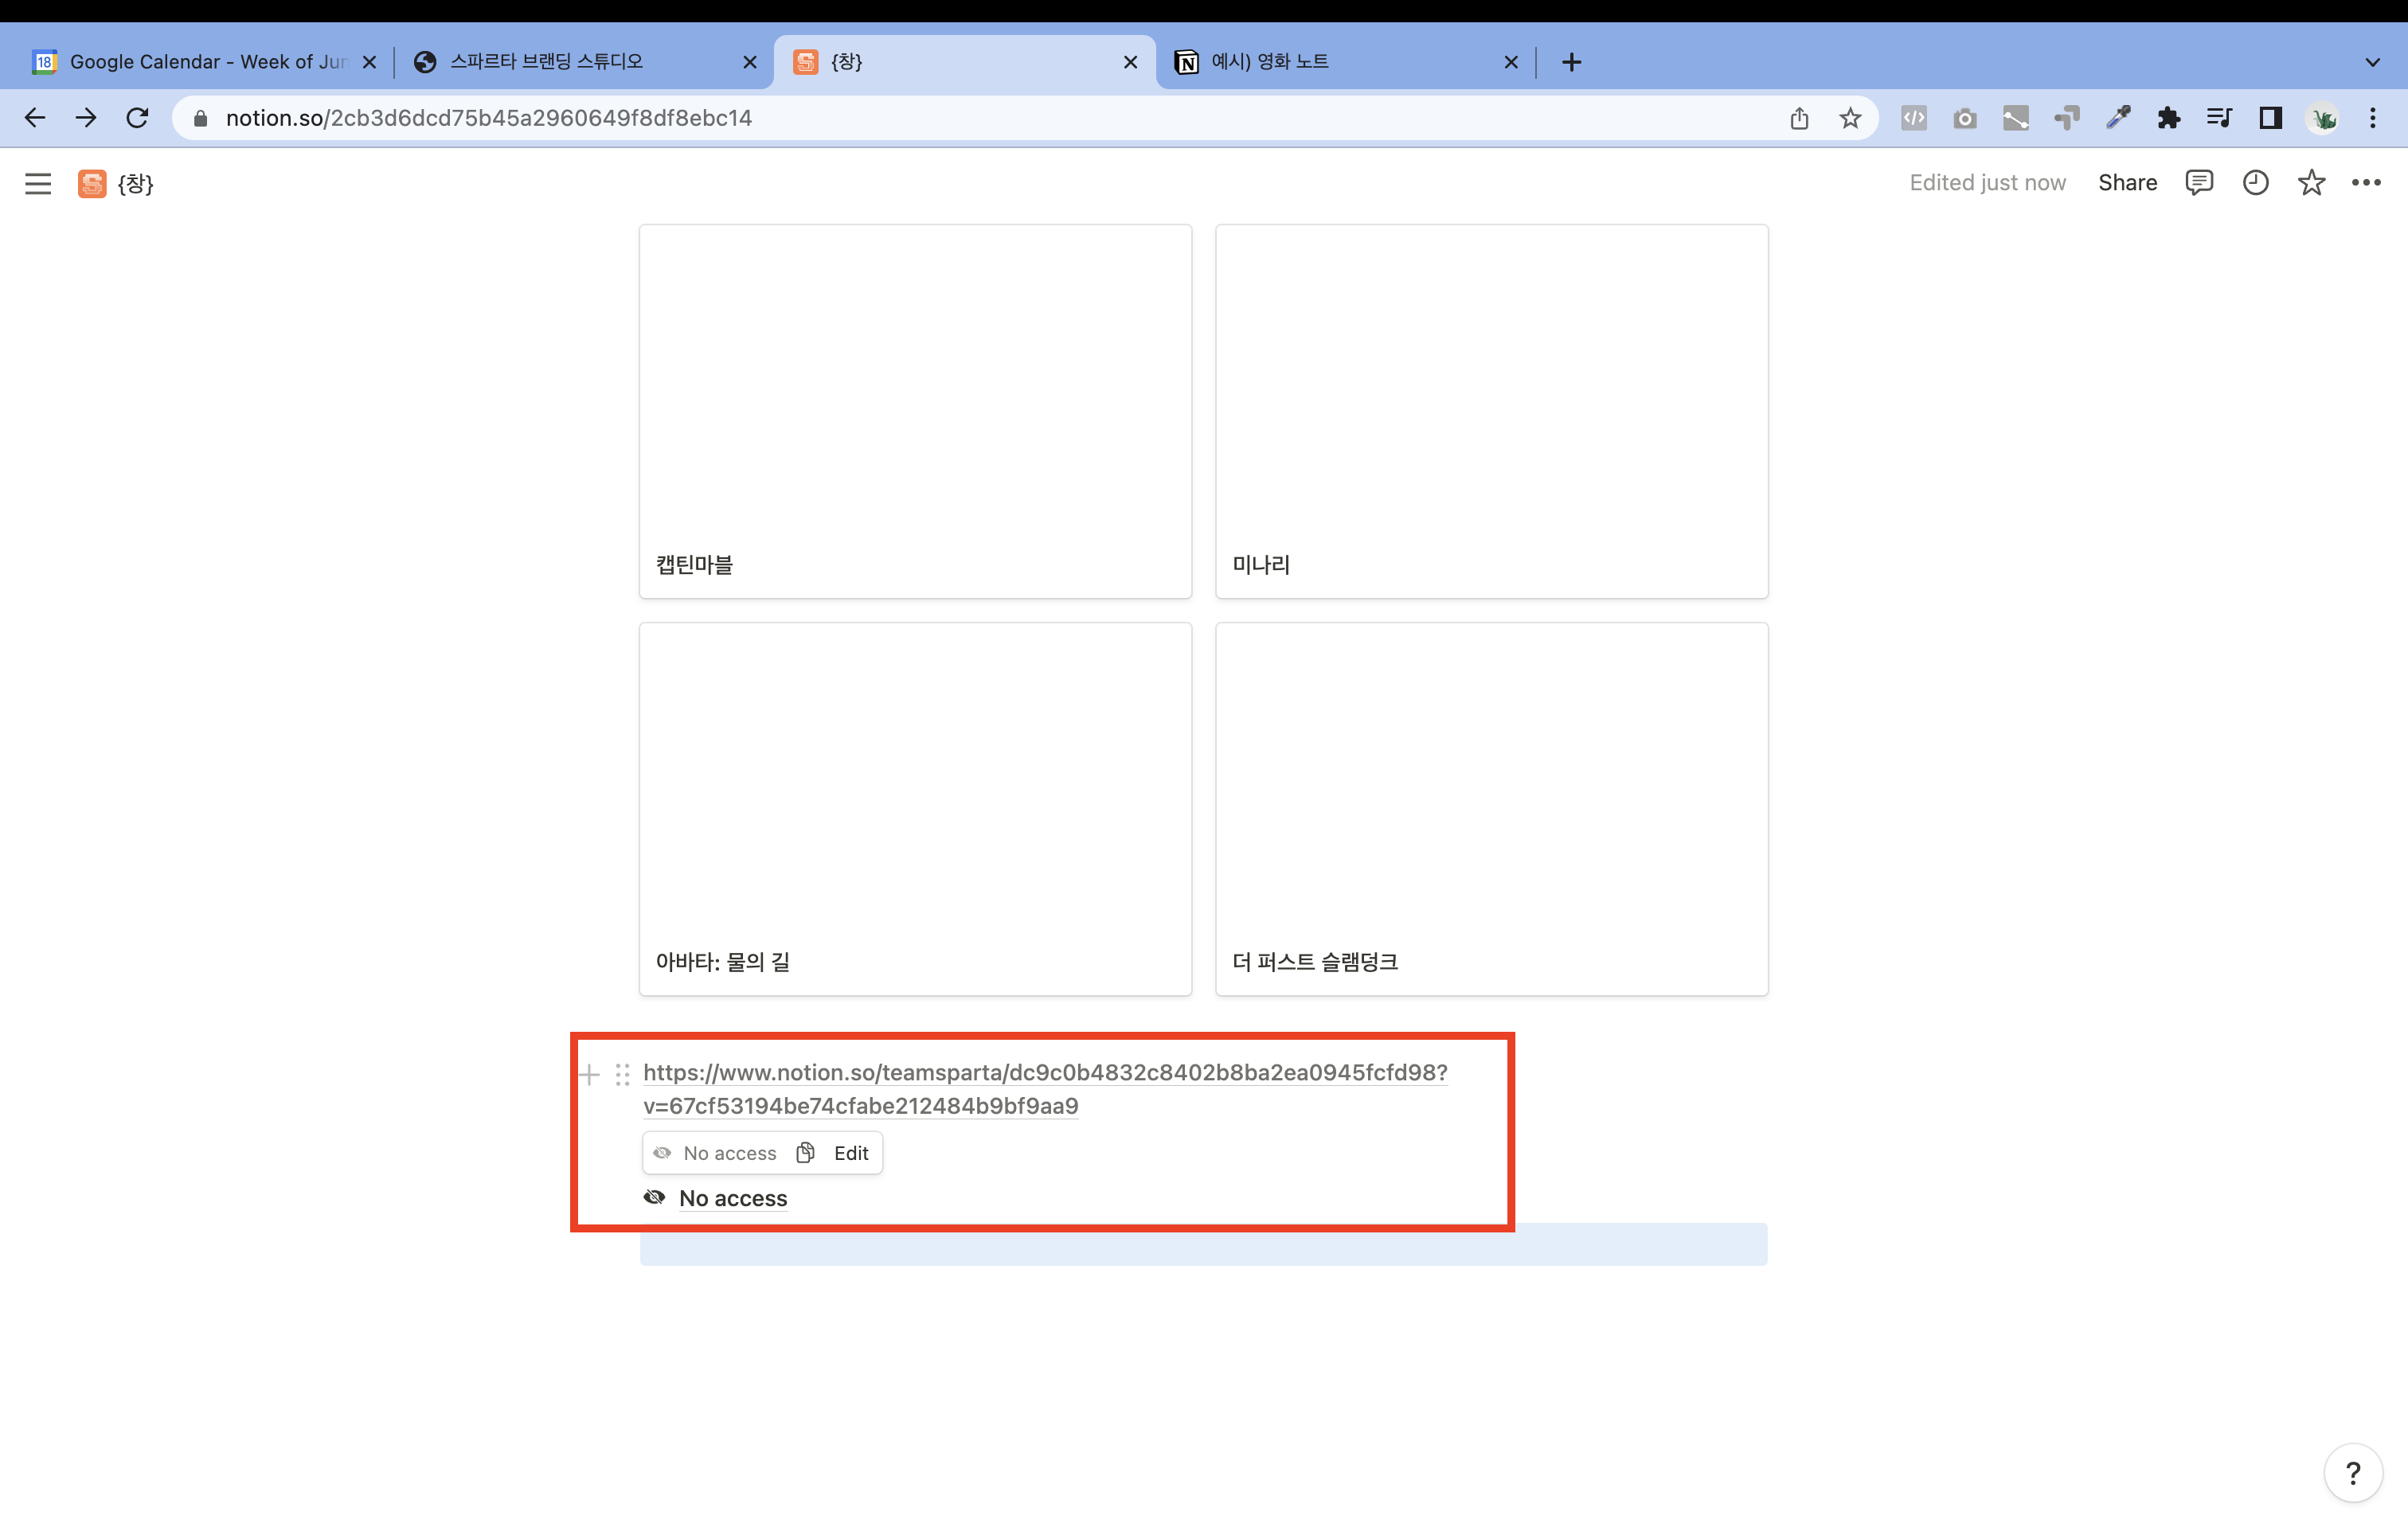Go forward in browser history

86,118
